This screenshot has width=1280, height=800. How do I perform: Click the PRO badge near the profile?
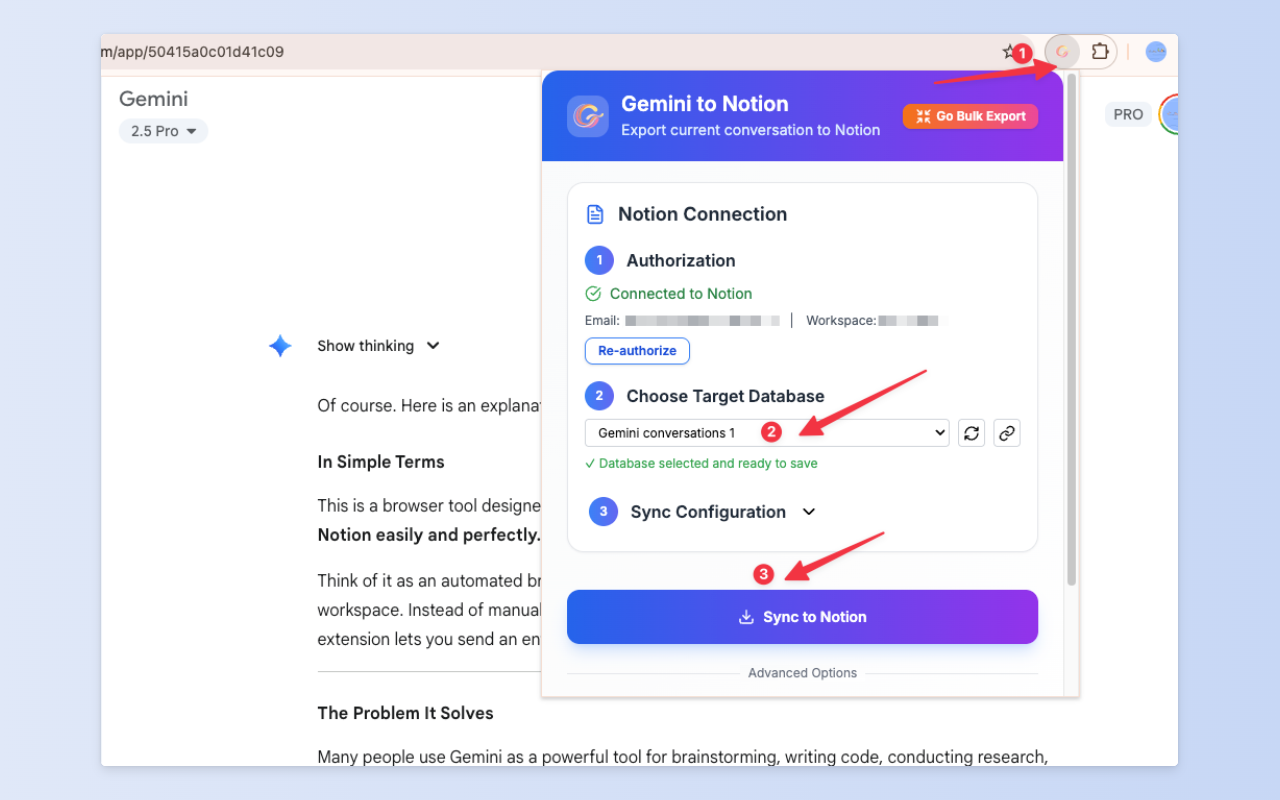click(1128, 114)
